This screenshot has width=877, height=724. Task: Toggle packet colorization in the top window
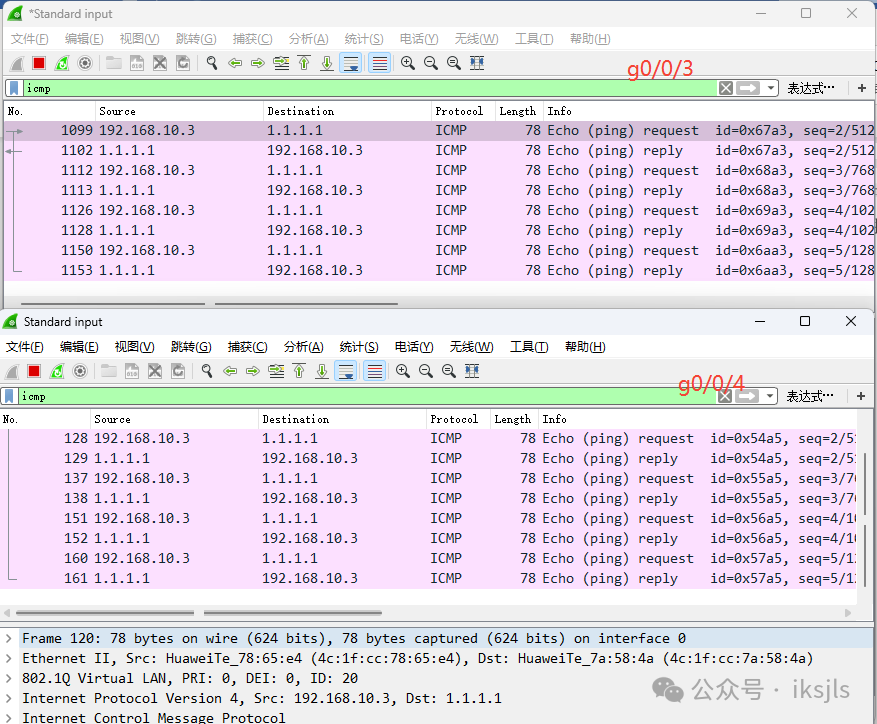pos(380,63)
